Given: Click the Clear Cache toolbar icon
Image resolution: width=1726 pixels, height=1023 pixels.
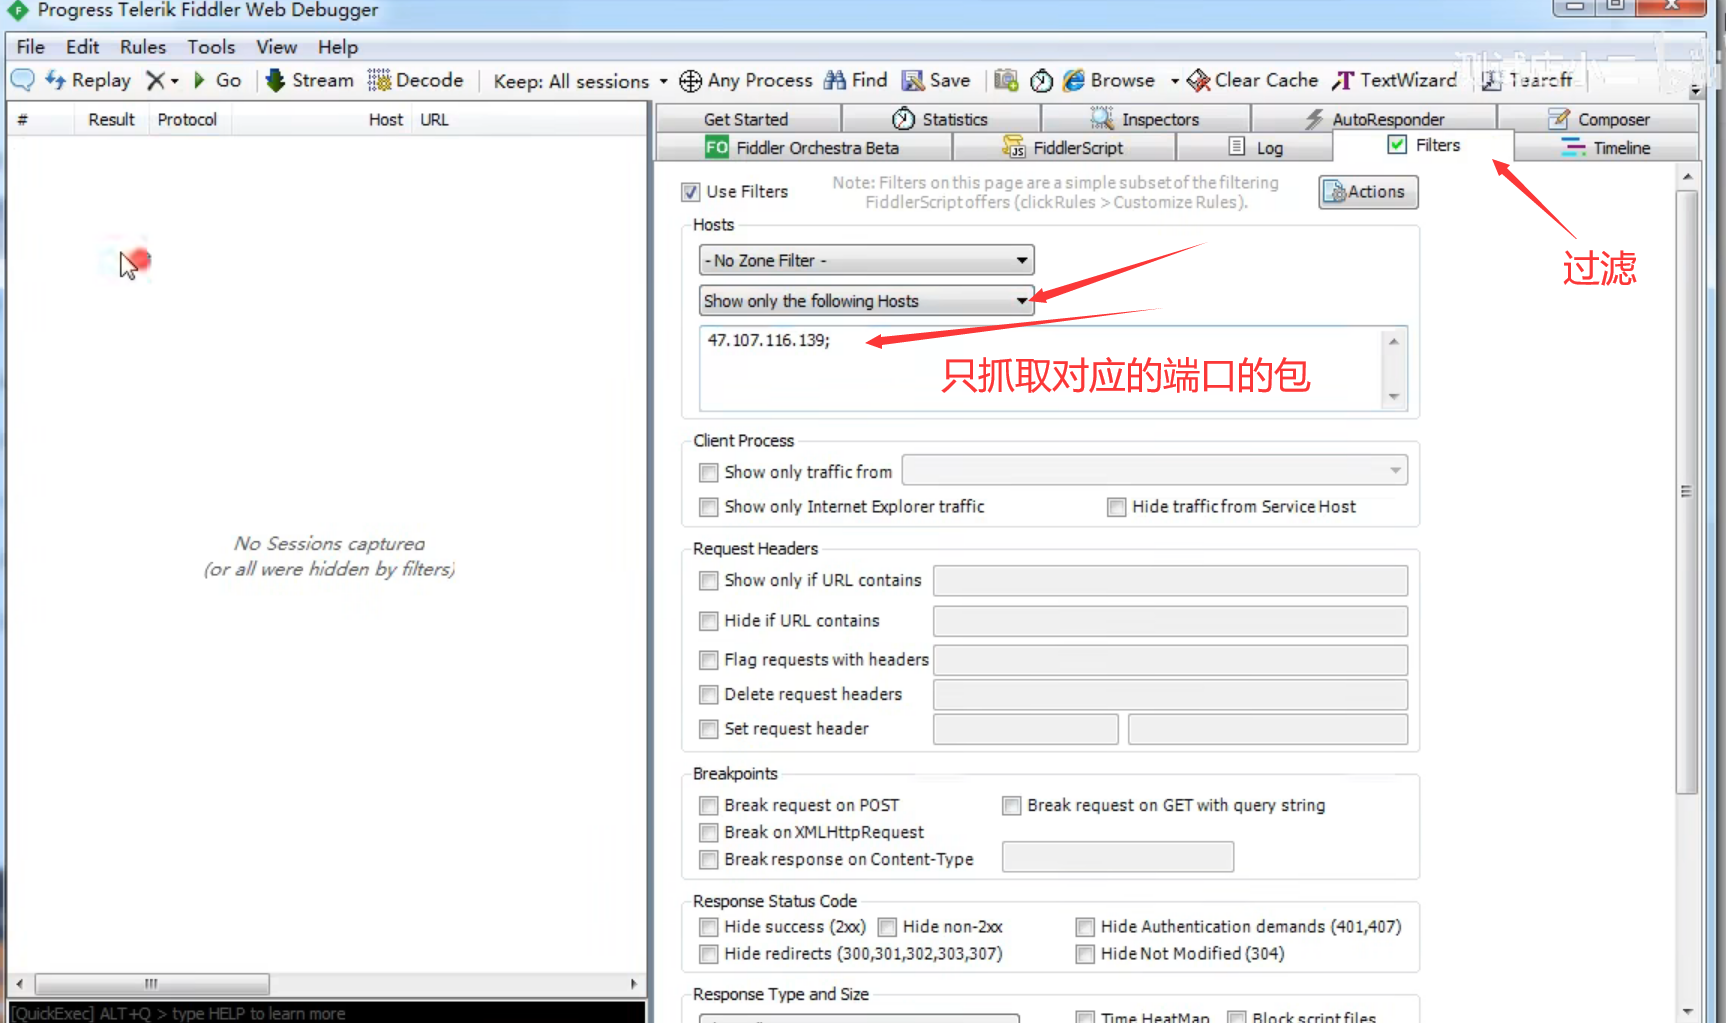Looking at the screenshot, I should coord(1198,80).
